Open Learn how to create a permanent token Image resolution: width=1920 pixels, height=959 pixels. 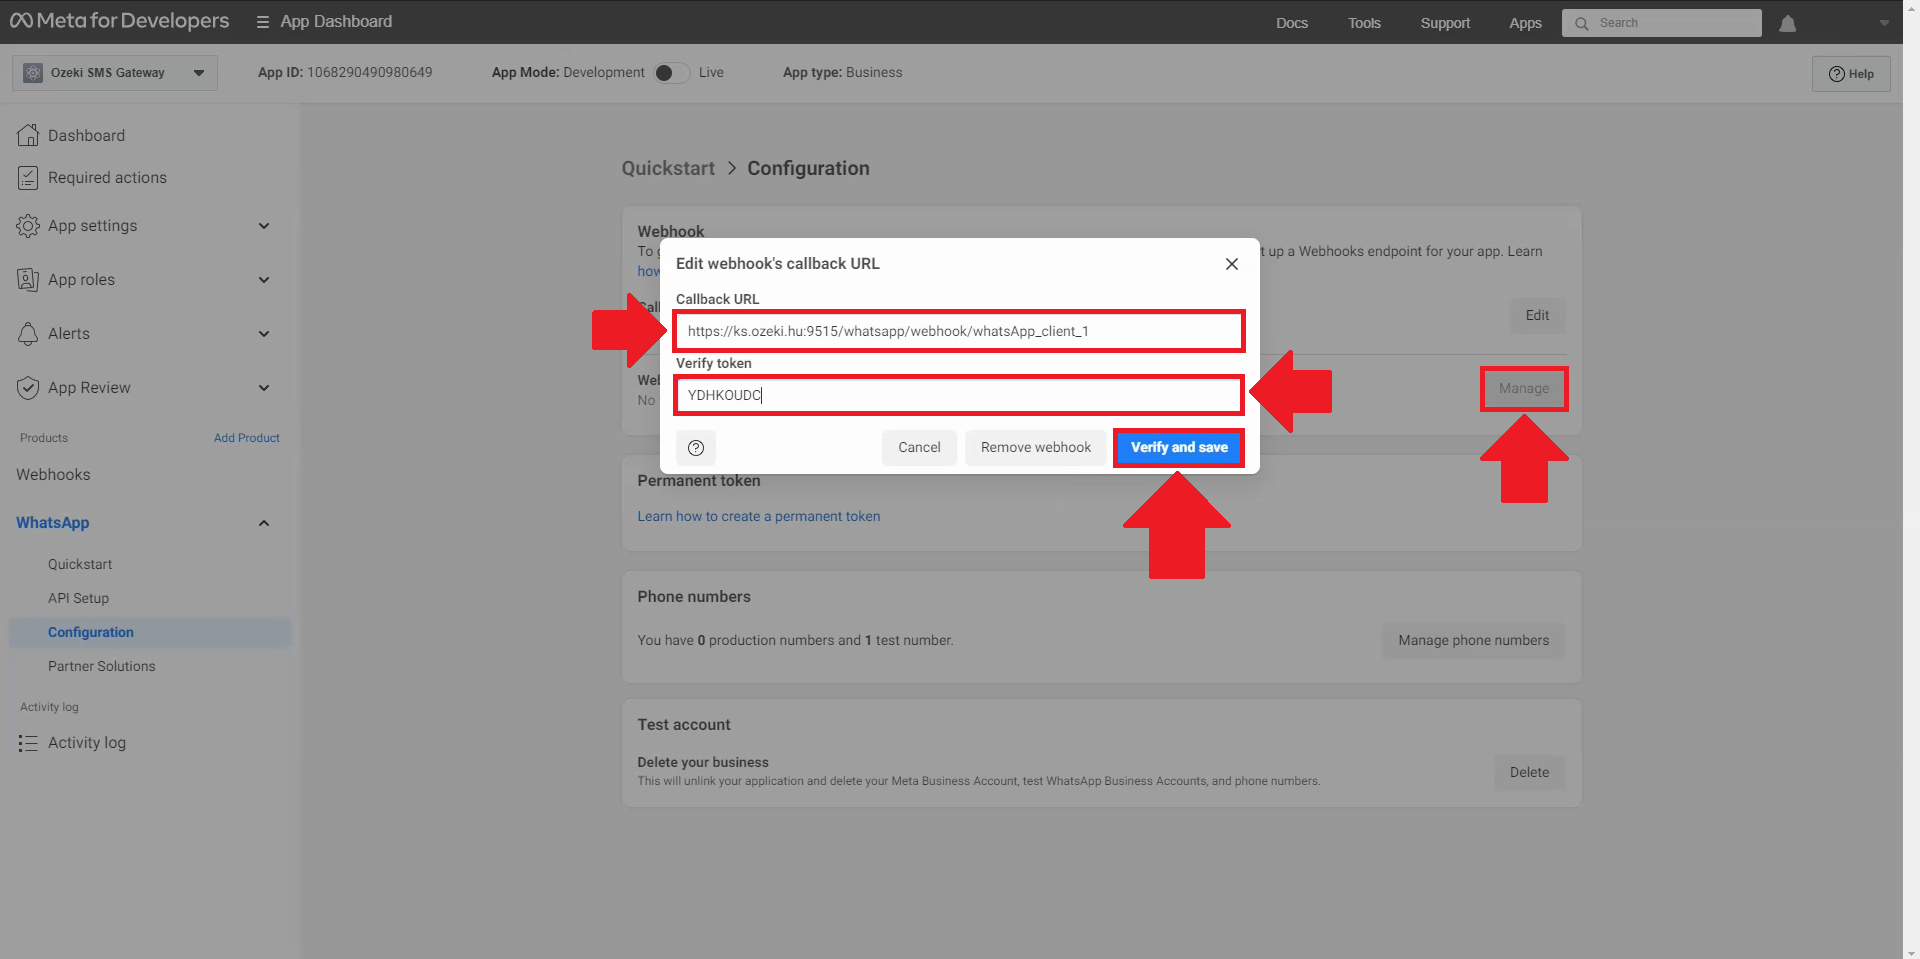coord(759,517)
